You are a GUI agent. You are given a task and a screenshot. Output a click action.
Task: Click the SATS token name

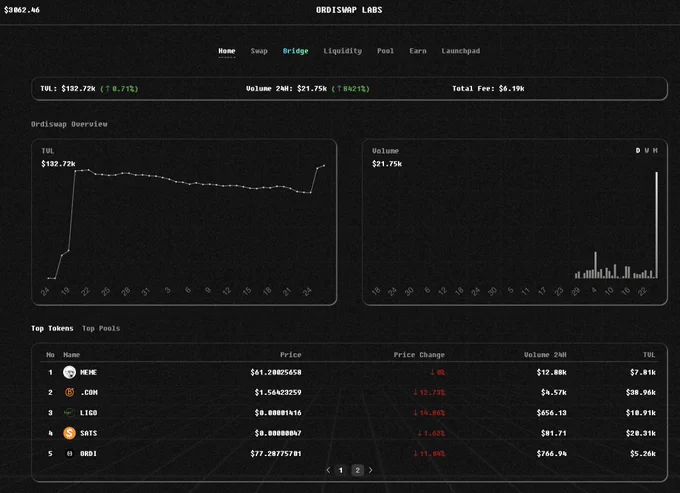pos(88,433)
